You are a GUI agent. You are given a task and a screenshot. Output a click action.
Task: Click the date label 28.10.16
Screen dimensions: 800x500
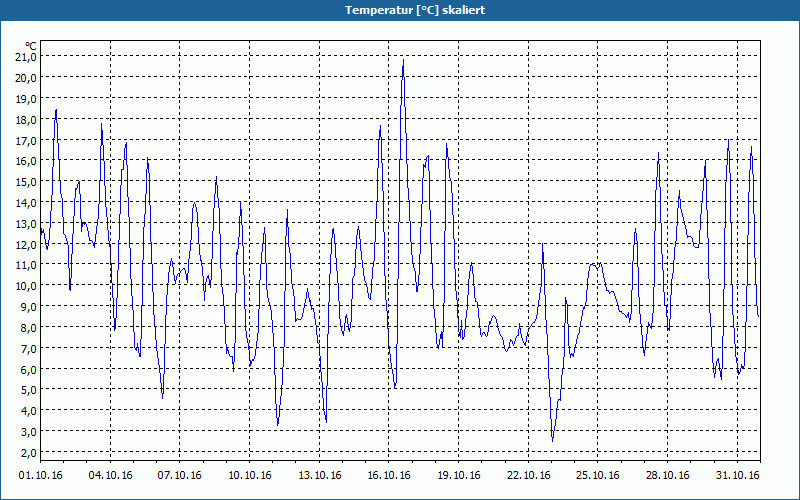(x=667, y=476)
